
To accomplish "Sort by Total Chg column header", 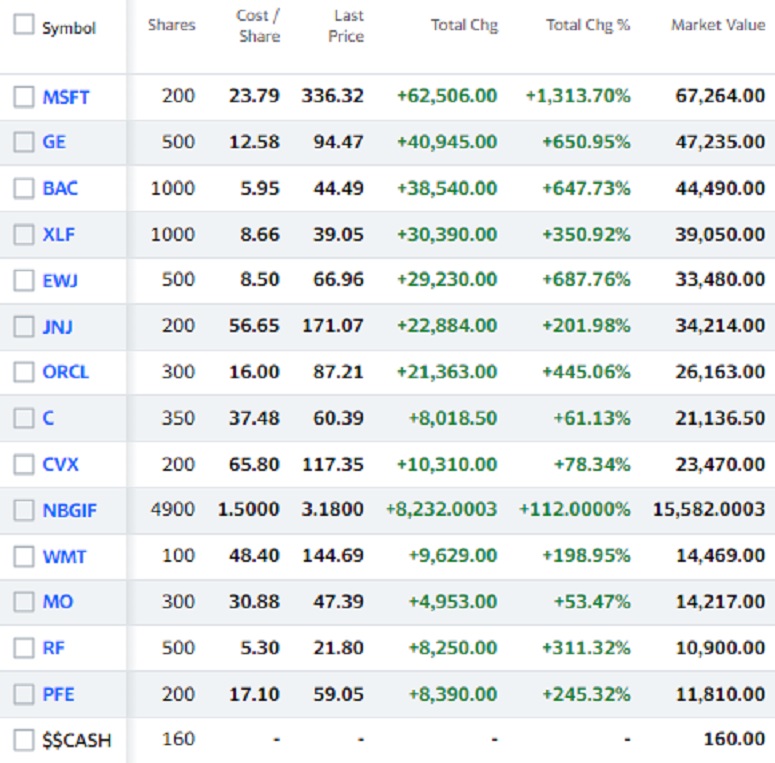I will (x=464, y=25).
